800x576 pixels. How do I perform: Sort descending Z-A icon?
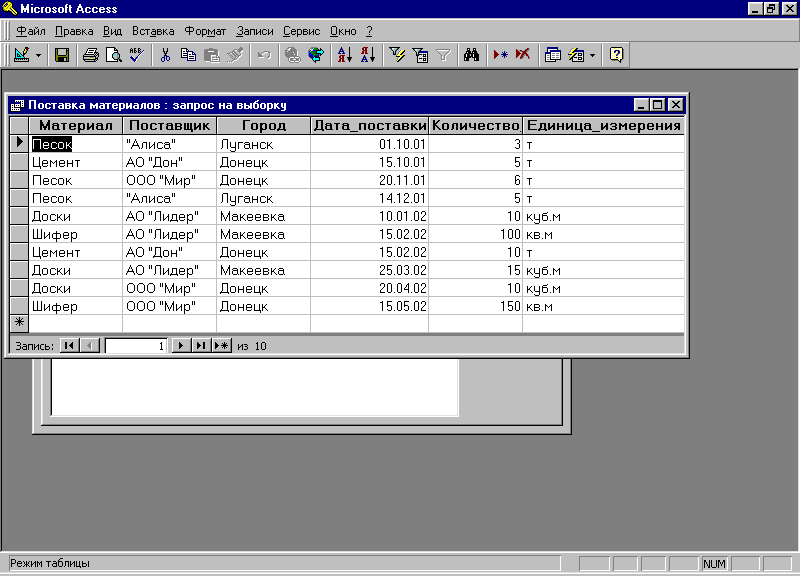[x=368, y=55]
